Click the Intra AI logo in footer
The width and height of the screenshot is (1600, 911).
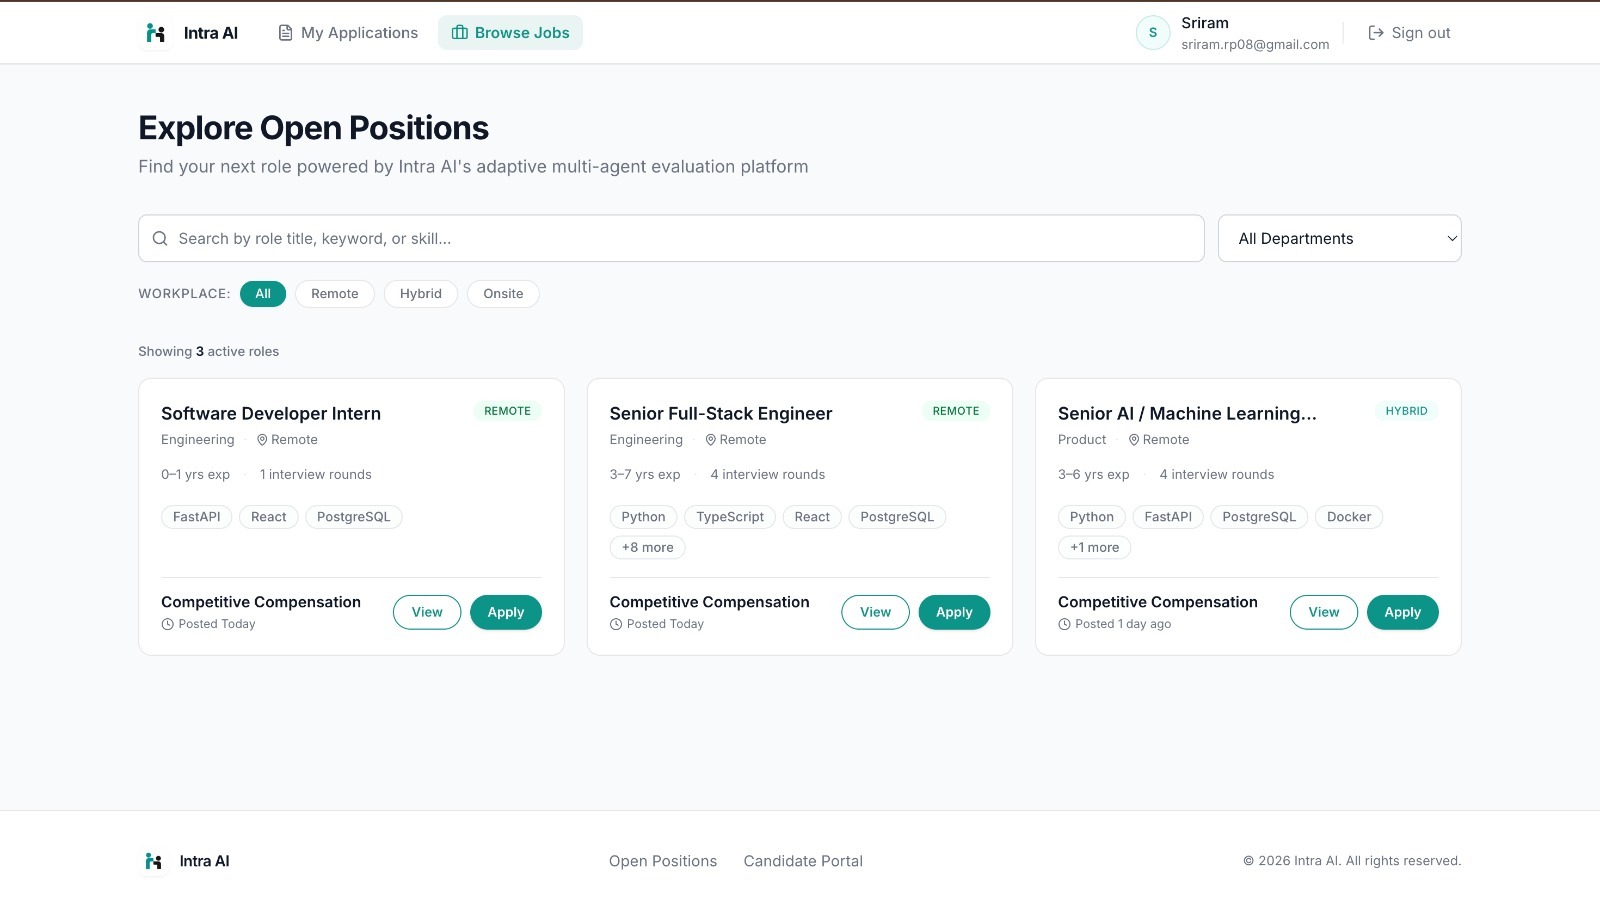(153, 861)
